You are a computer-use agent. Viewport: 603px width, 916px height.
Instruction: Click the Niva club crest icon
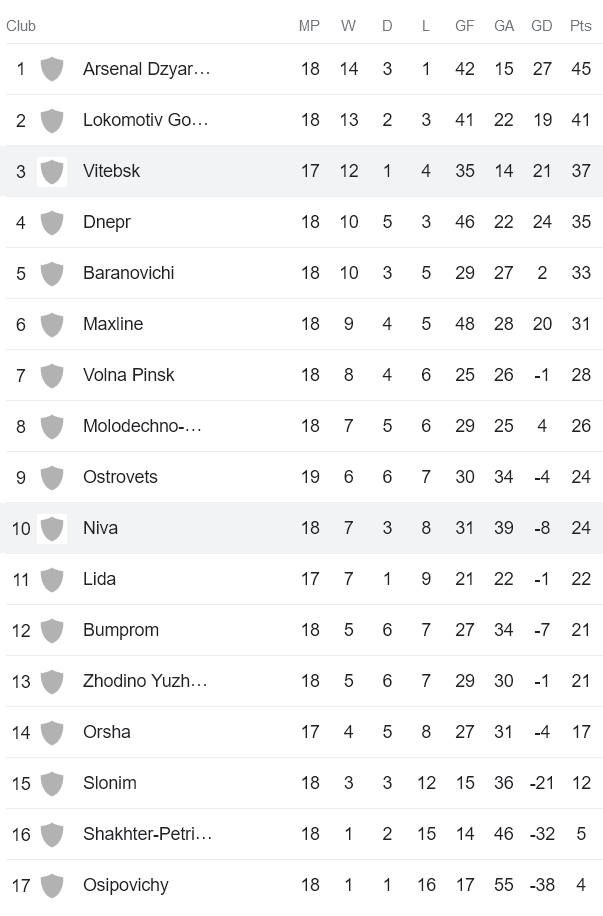click(52, 528)
